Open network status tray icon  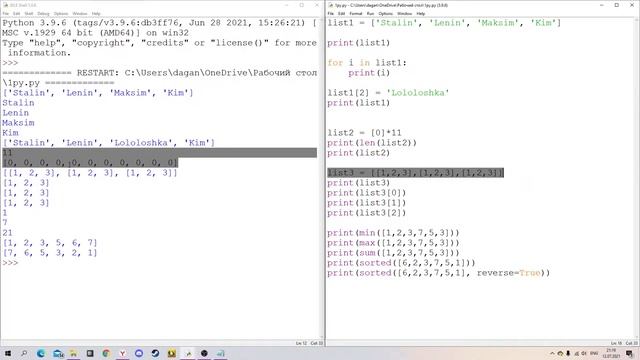pos(577,353)
